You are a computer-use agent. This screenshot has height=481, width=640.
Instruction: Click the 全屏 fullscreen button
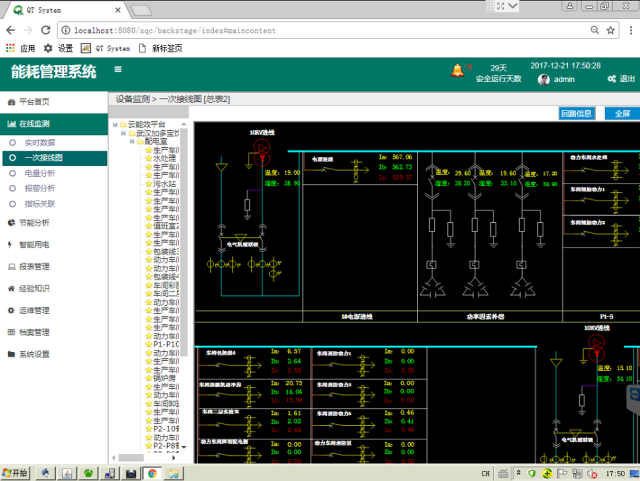point(622,113)
